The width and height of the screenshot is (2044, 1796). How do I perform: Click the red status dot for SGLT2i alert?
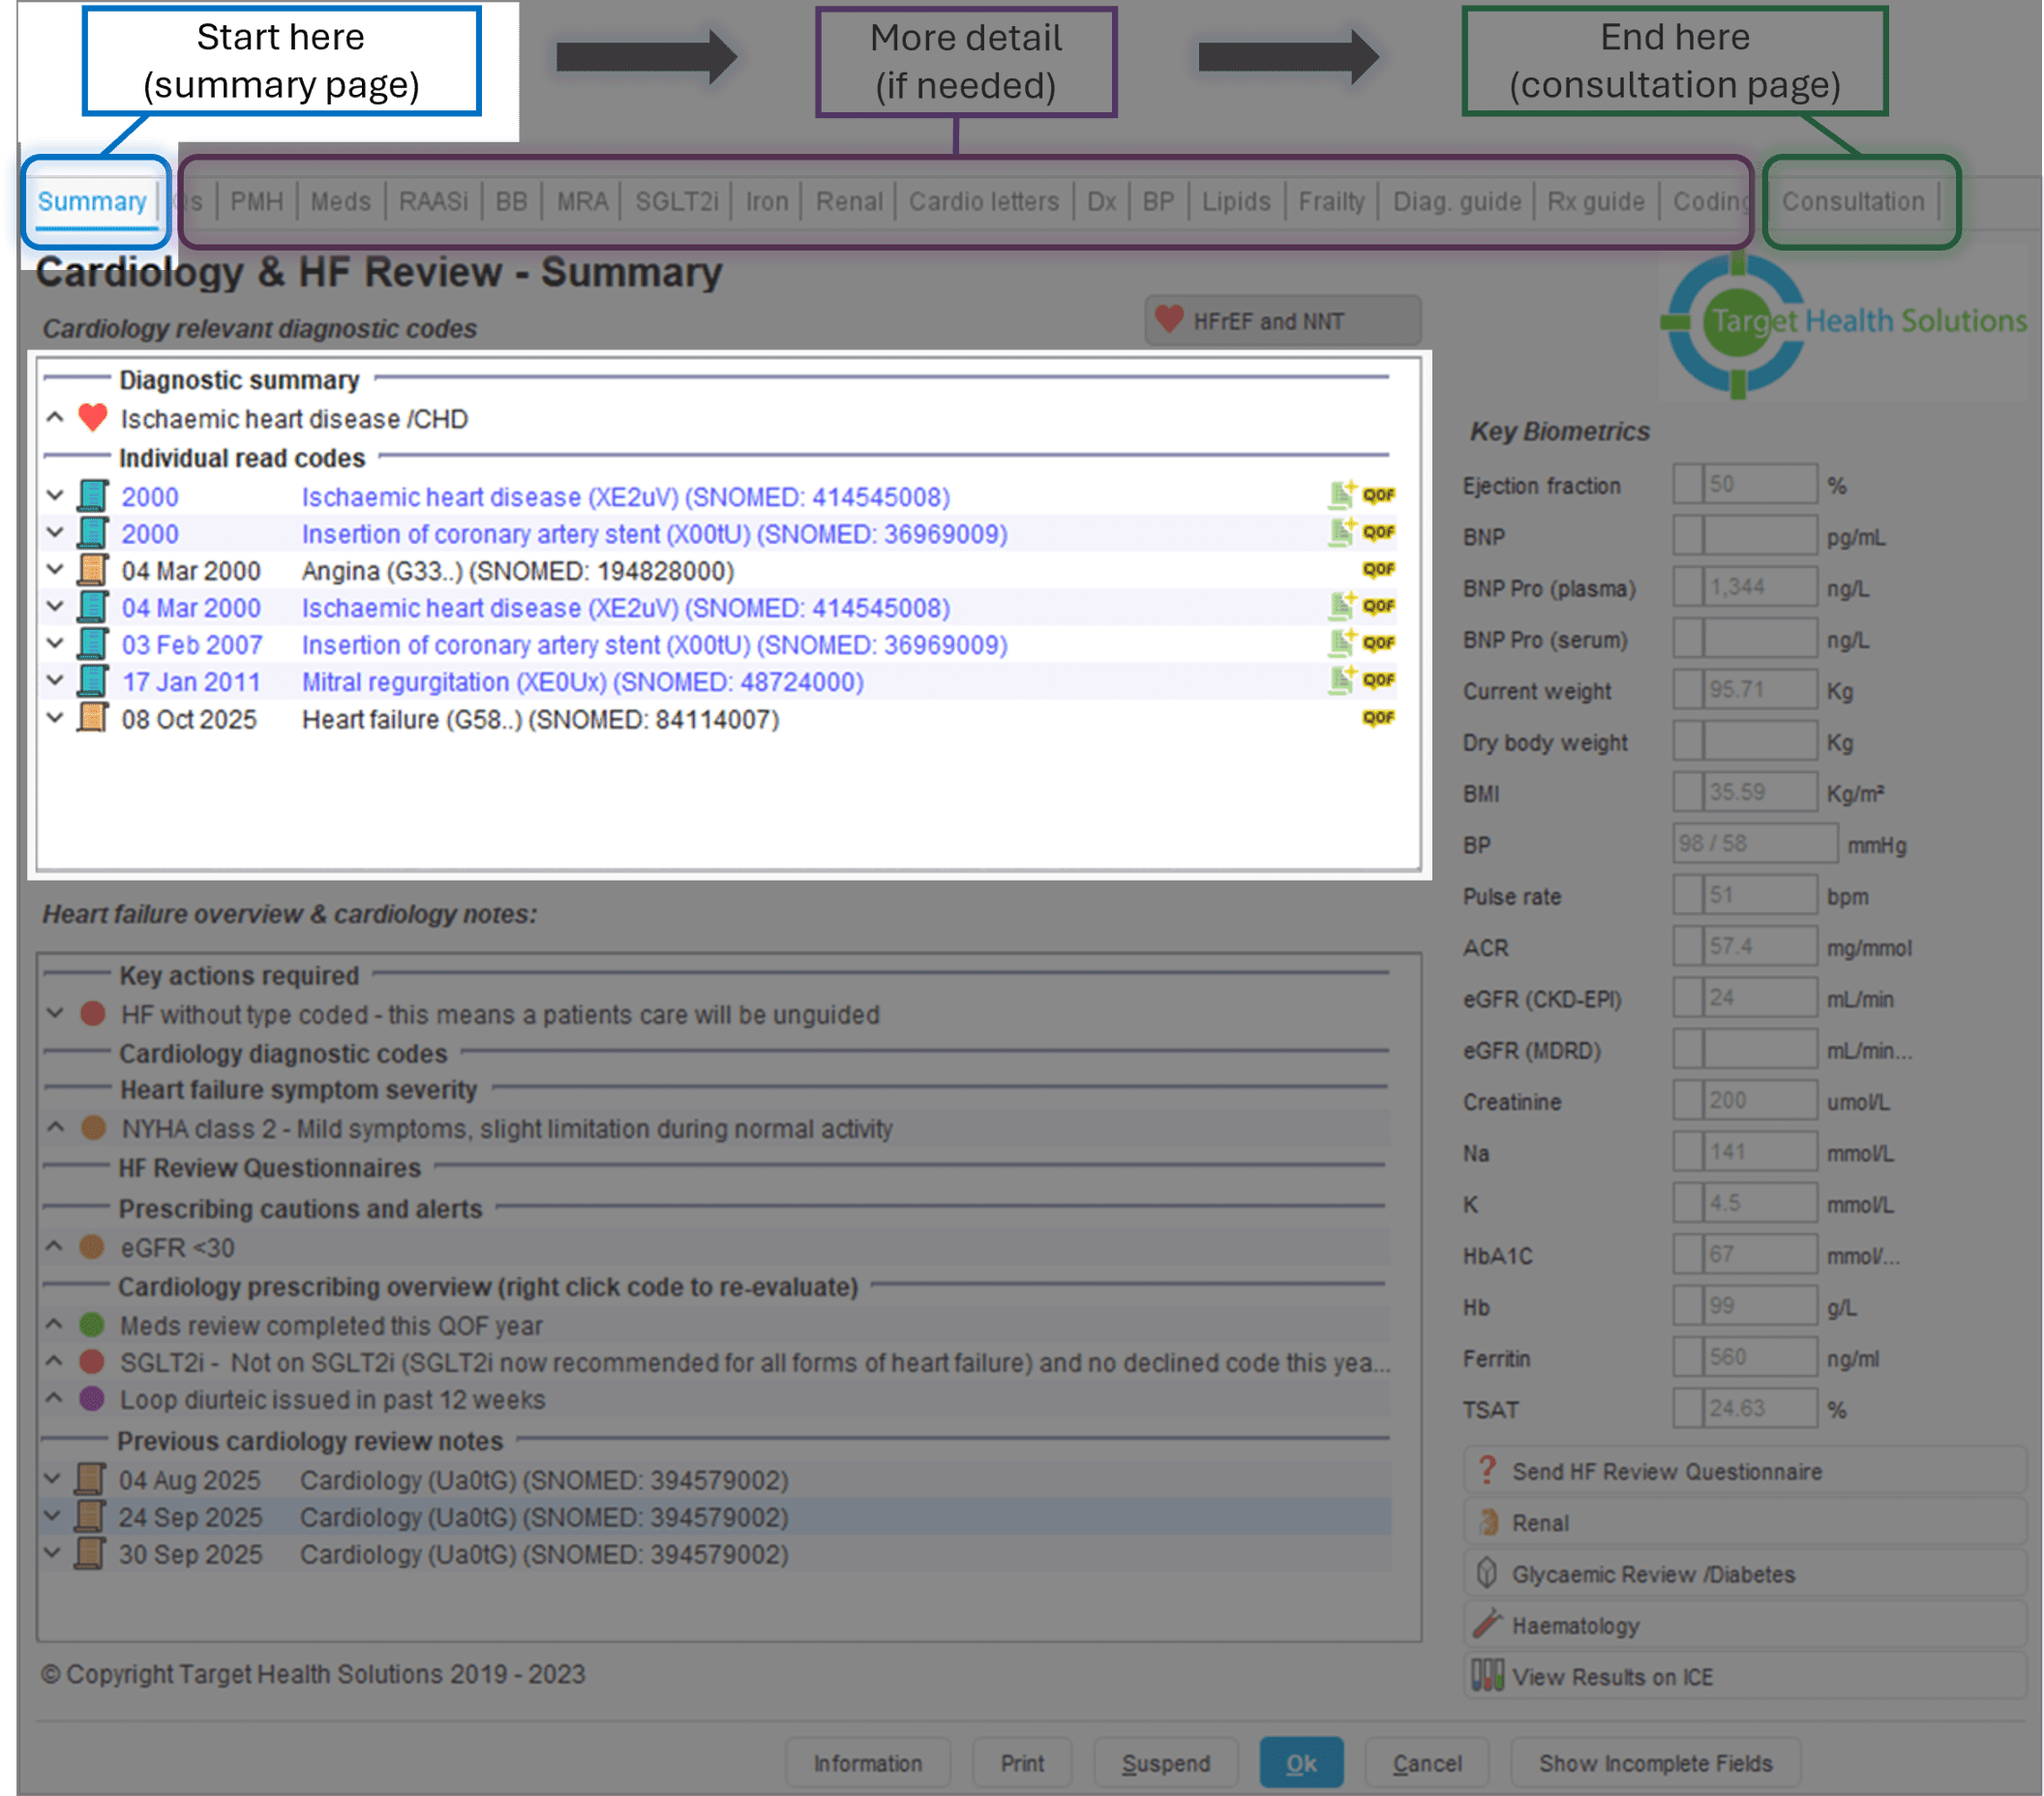[92, 1362]
